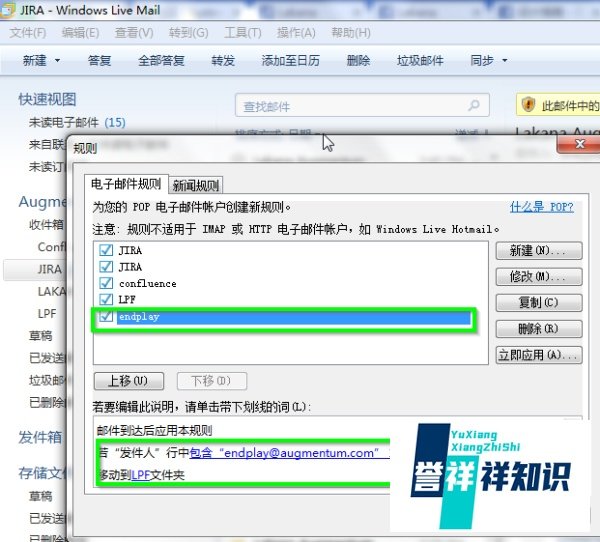
Task: Toggle the endplay rule checkbox
Action: 106,317
